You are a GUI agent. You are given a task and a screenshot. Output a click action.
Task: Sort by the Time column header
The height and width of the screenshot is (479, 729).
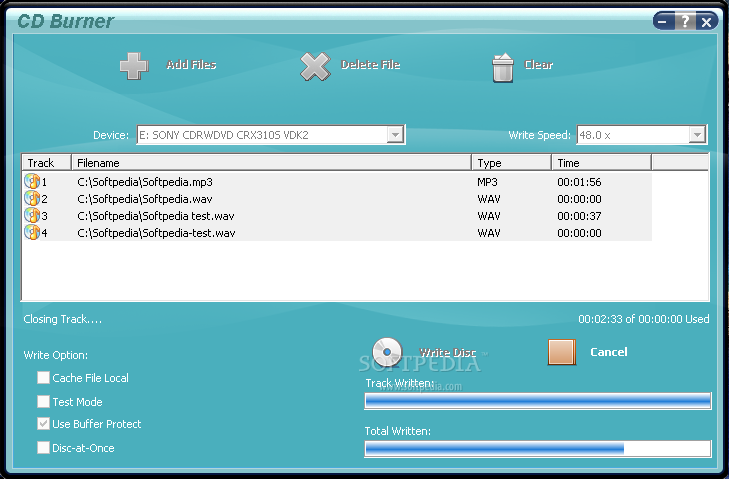602,163
